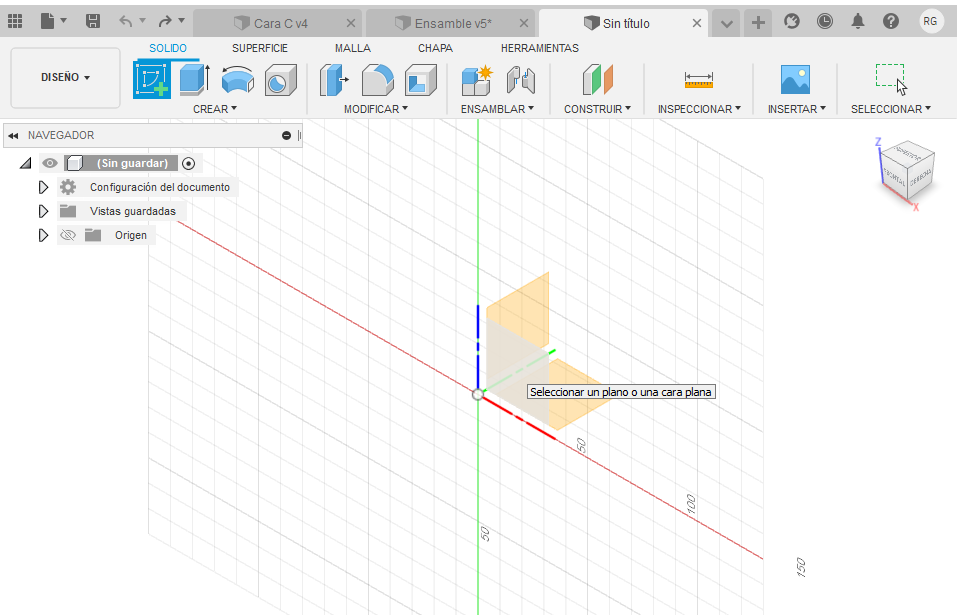Select the Shell tool
The height and width of the screenshot is (615, 957).
tap(421, 80)
